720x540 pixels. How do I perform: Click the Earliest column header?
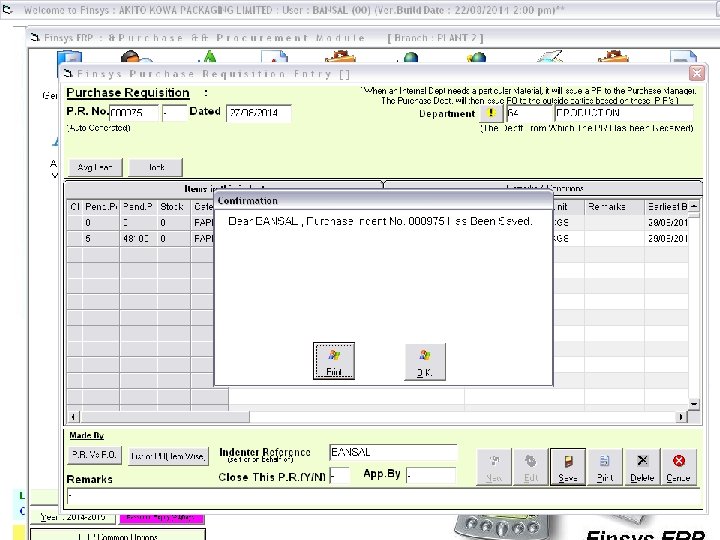coord(667,207)
